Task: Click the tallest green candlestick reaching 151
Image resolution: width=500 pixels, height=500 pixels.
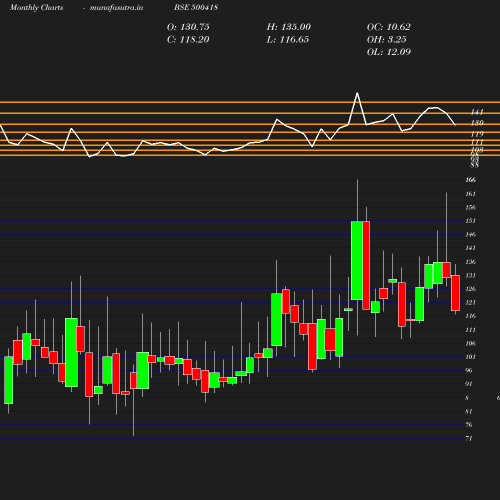Action: (357, 260)
